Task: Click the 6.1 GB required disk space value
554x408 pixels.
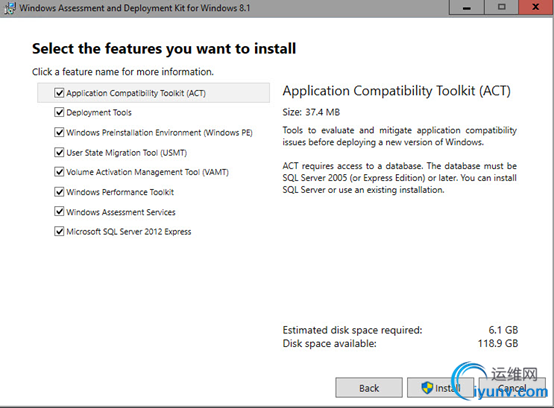Action: click(503, 330)
